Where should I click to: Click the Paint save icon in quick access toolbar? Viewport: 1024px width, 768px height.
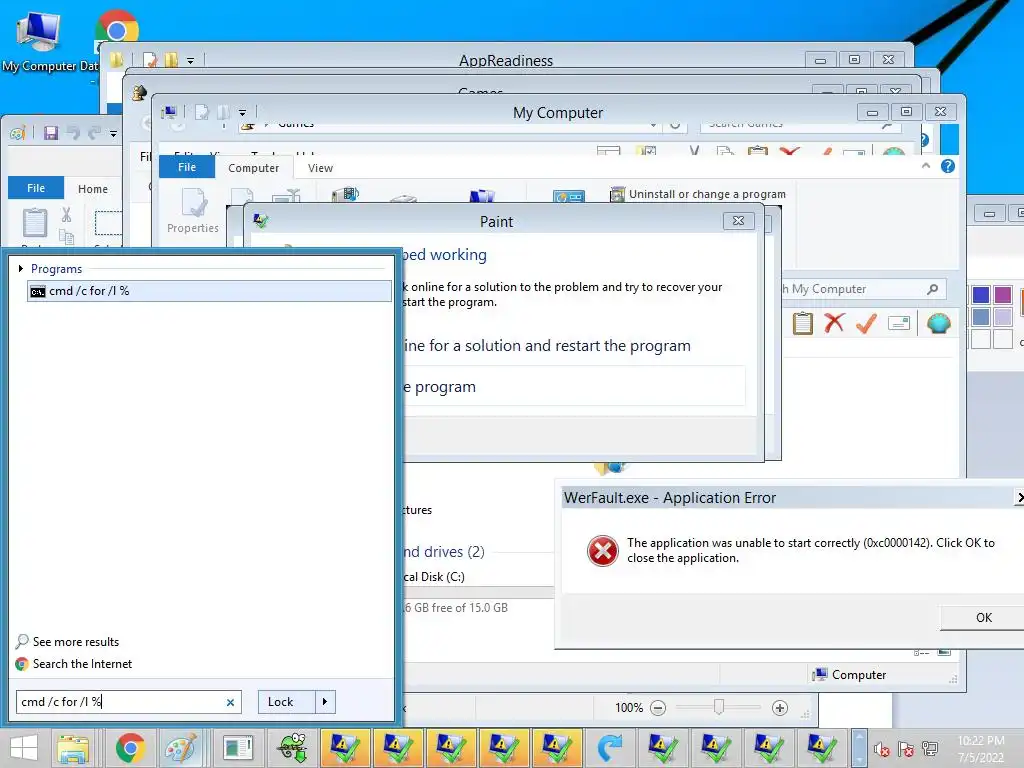51,133
